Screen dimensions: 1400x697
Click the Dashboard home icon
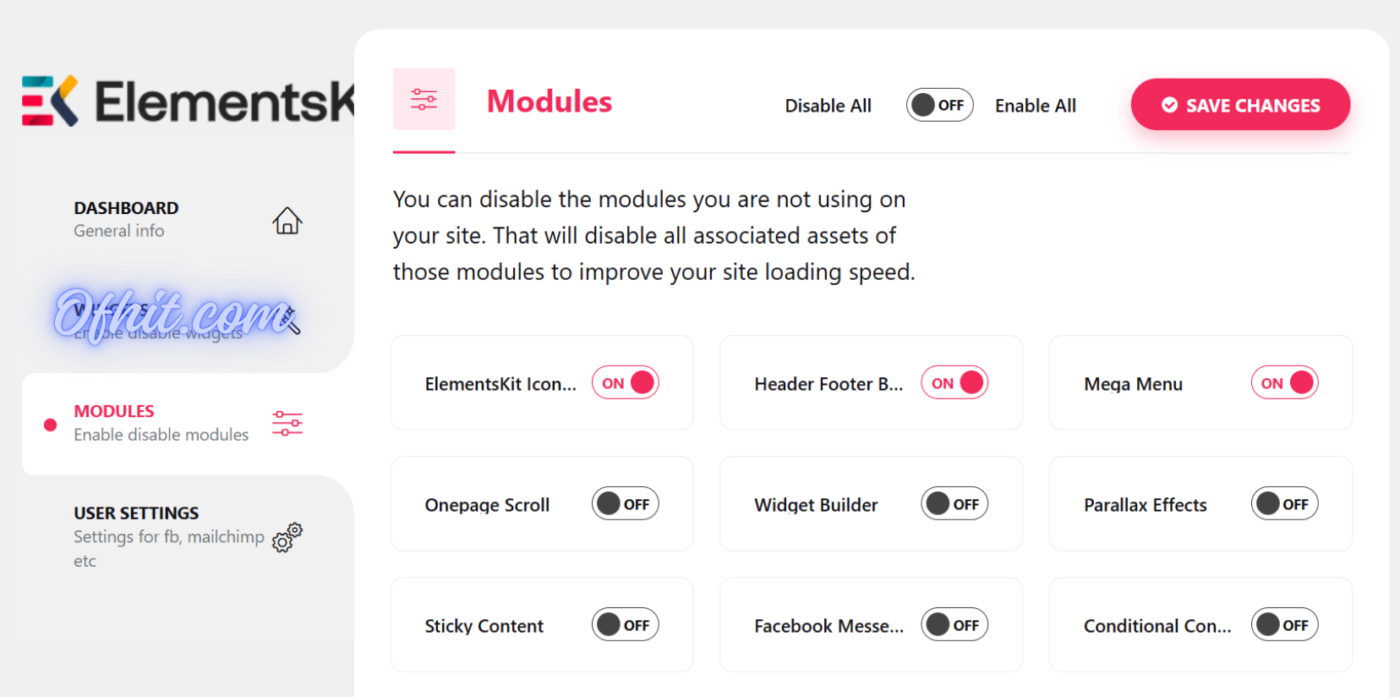[x=287, y=220]
